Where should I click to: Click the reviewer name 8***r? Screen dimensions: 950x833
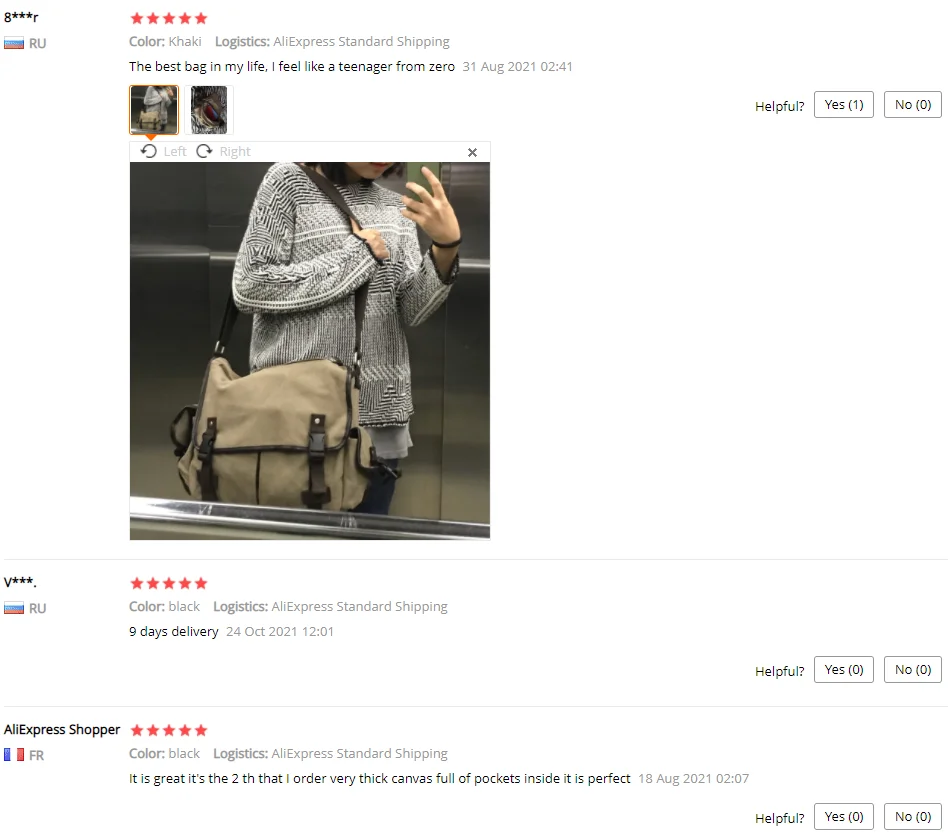[x=21, y=17]
